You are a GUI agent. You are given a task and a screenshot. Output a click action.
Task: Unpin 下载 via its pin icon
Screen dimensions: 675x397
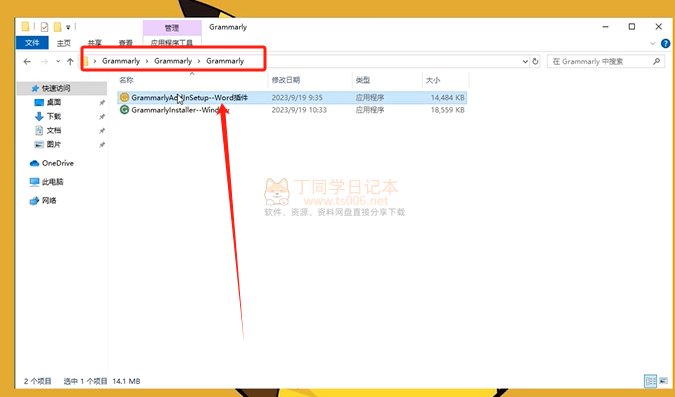(102, 117)
